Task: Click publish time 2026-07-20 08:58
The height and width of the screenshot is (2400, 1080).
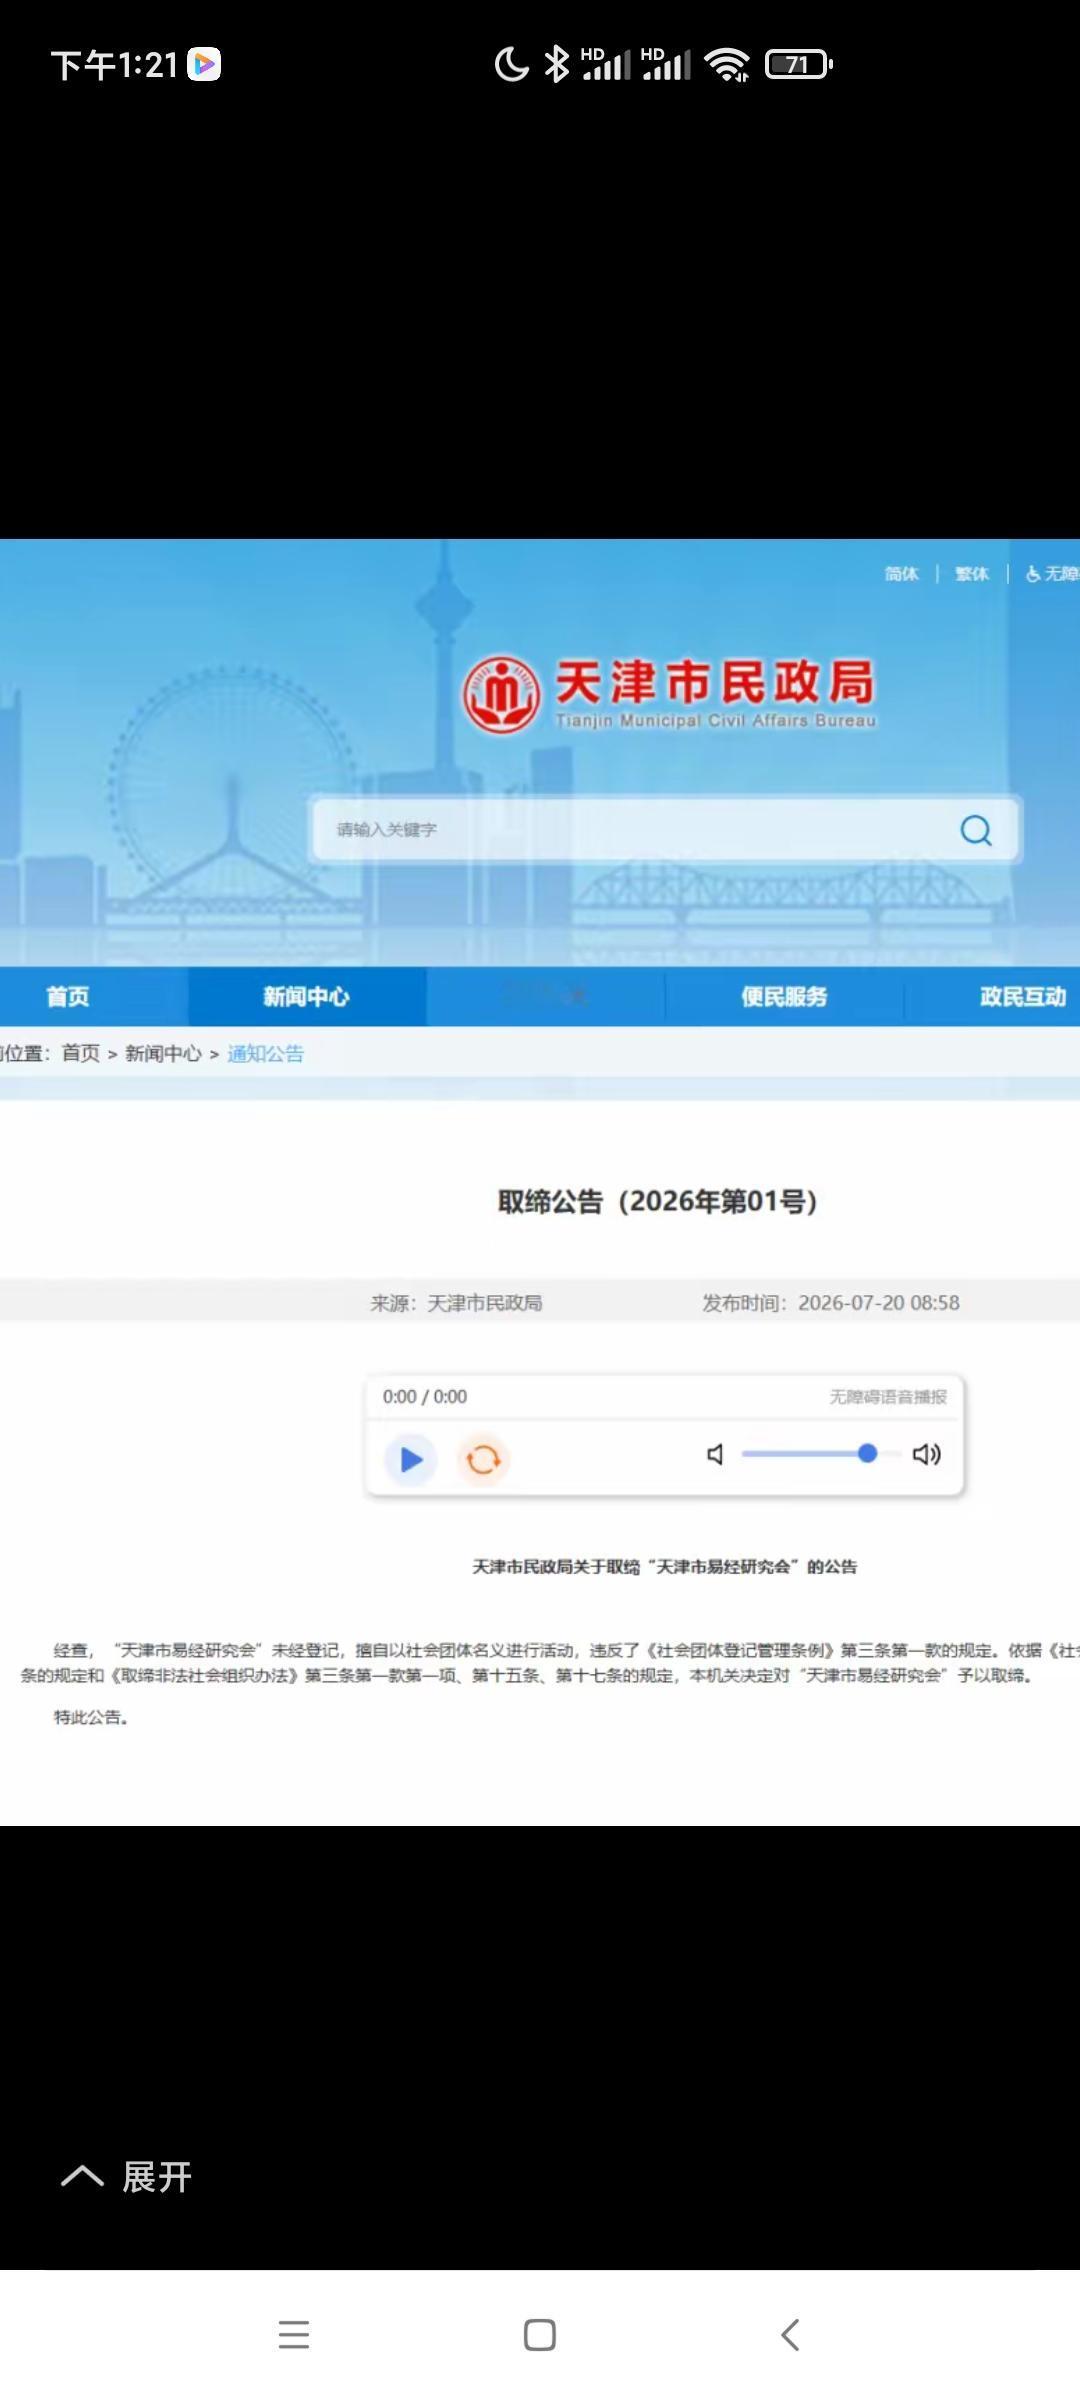Action: coord(831,1303)
